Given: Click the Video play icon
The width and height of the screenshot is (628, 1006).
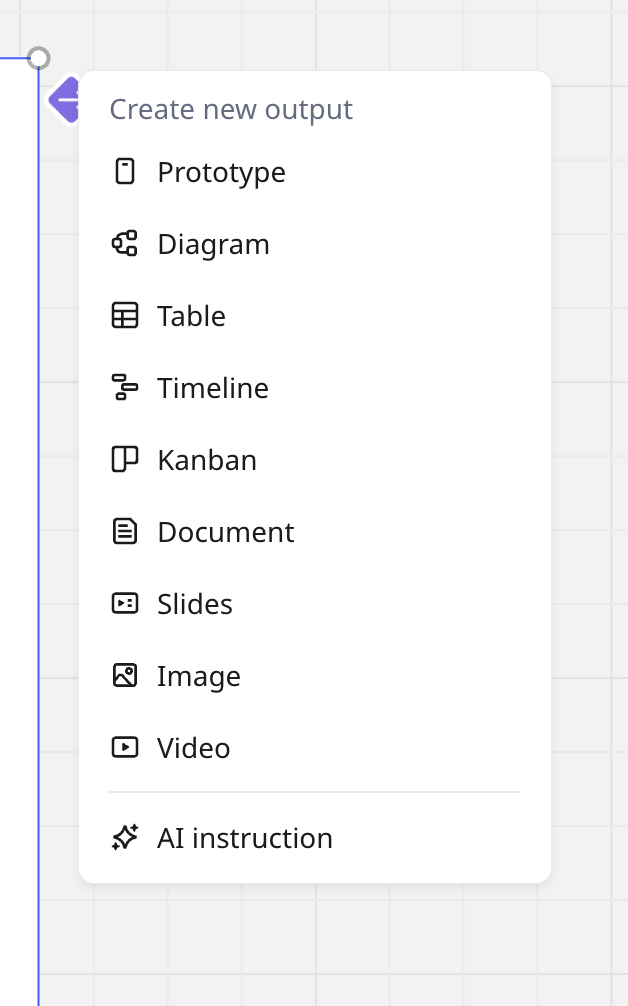Looking at the screenshot, I should pos(124,748).
